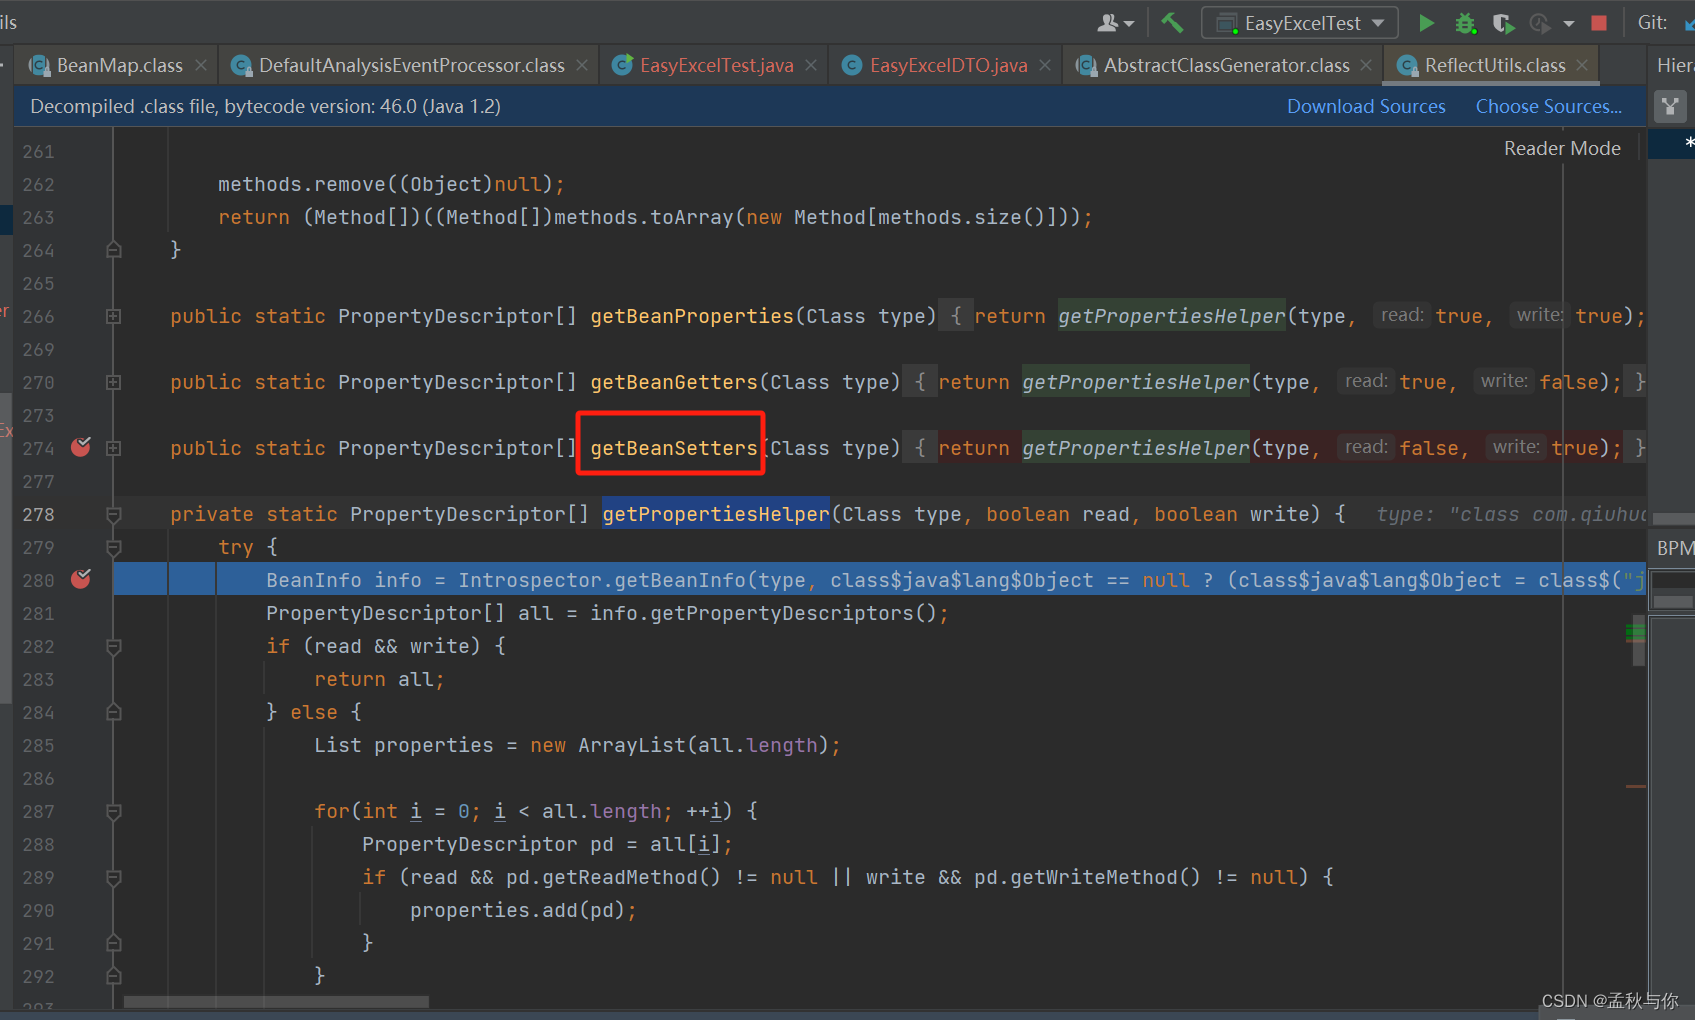Click the Git label in toolbar

click(x=1652, y=22)
